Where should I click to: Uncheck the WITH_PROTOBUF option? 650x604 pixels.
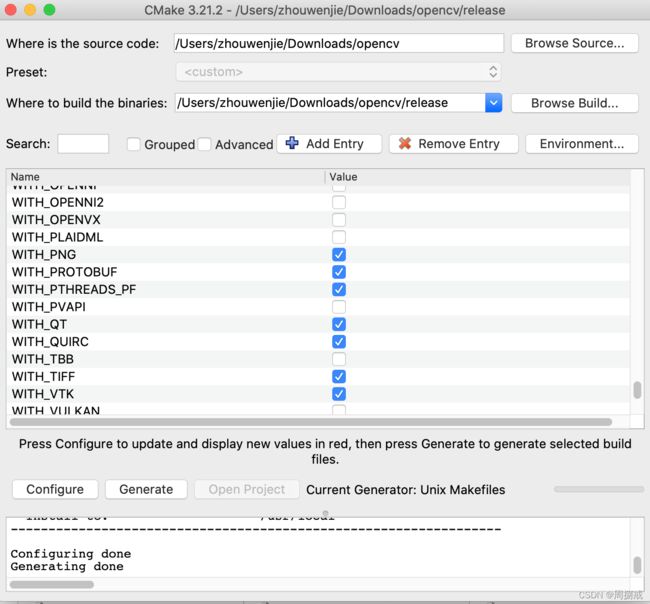(x=339, y=272)
